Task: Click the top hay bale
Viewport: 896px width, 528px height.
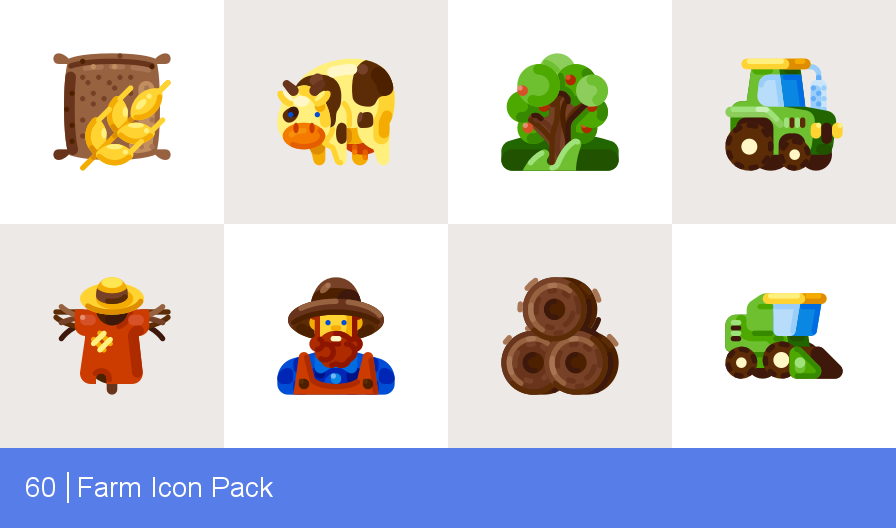Action: click(x=557, y=307)
